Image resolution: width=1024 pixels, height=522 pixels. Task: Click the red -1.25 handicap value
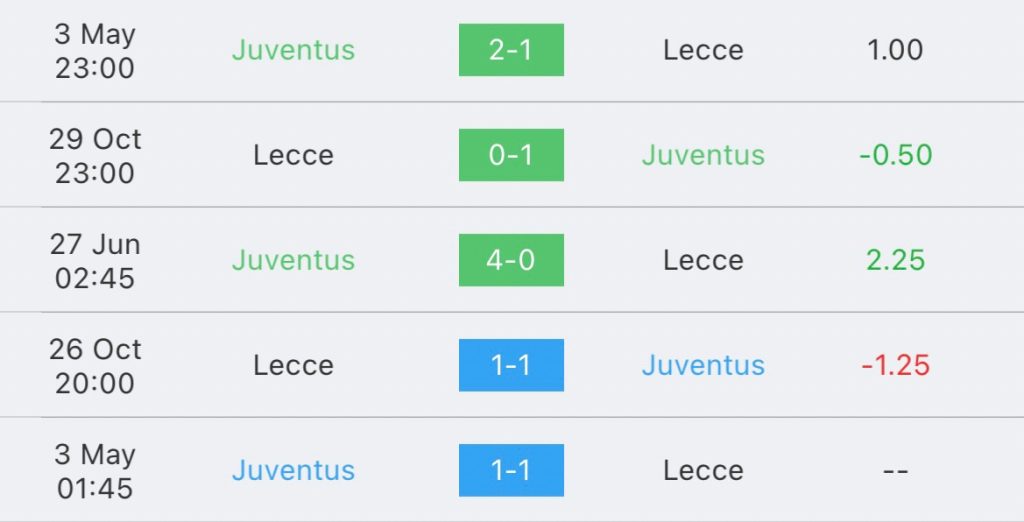(895, 365)
